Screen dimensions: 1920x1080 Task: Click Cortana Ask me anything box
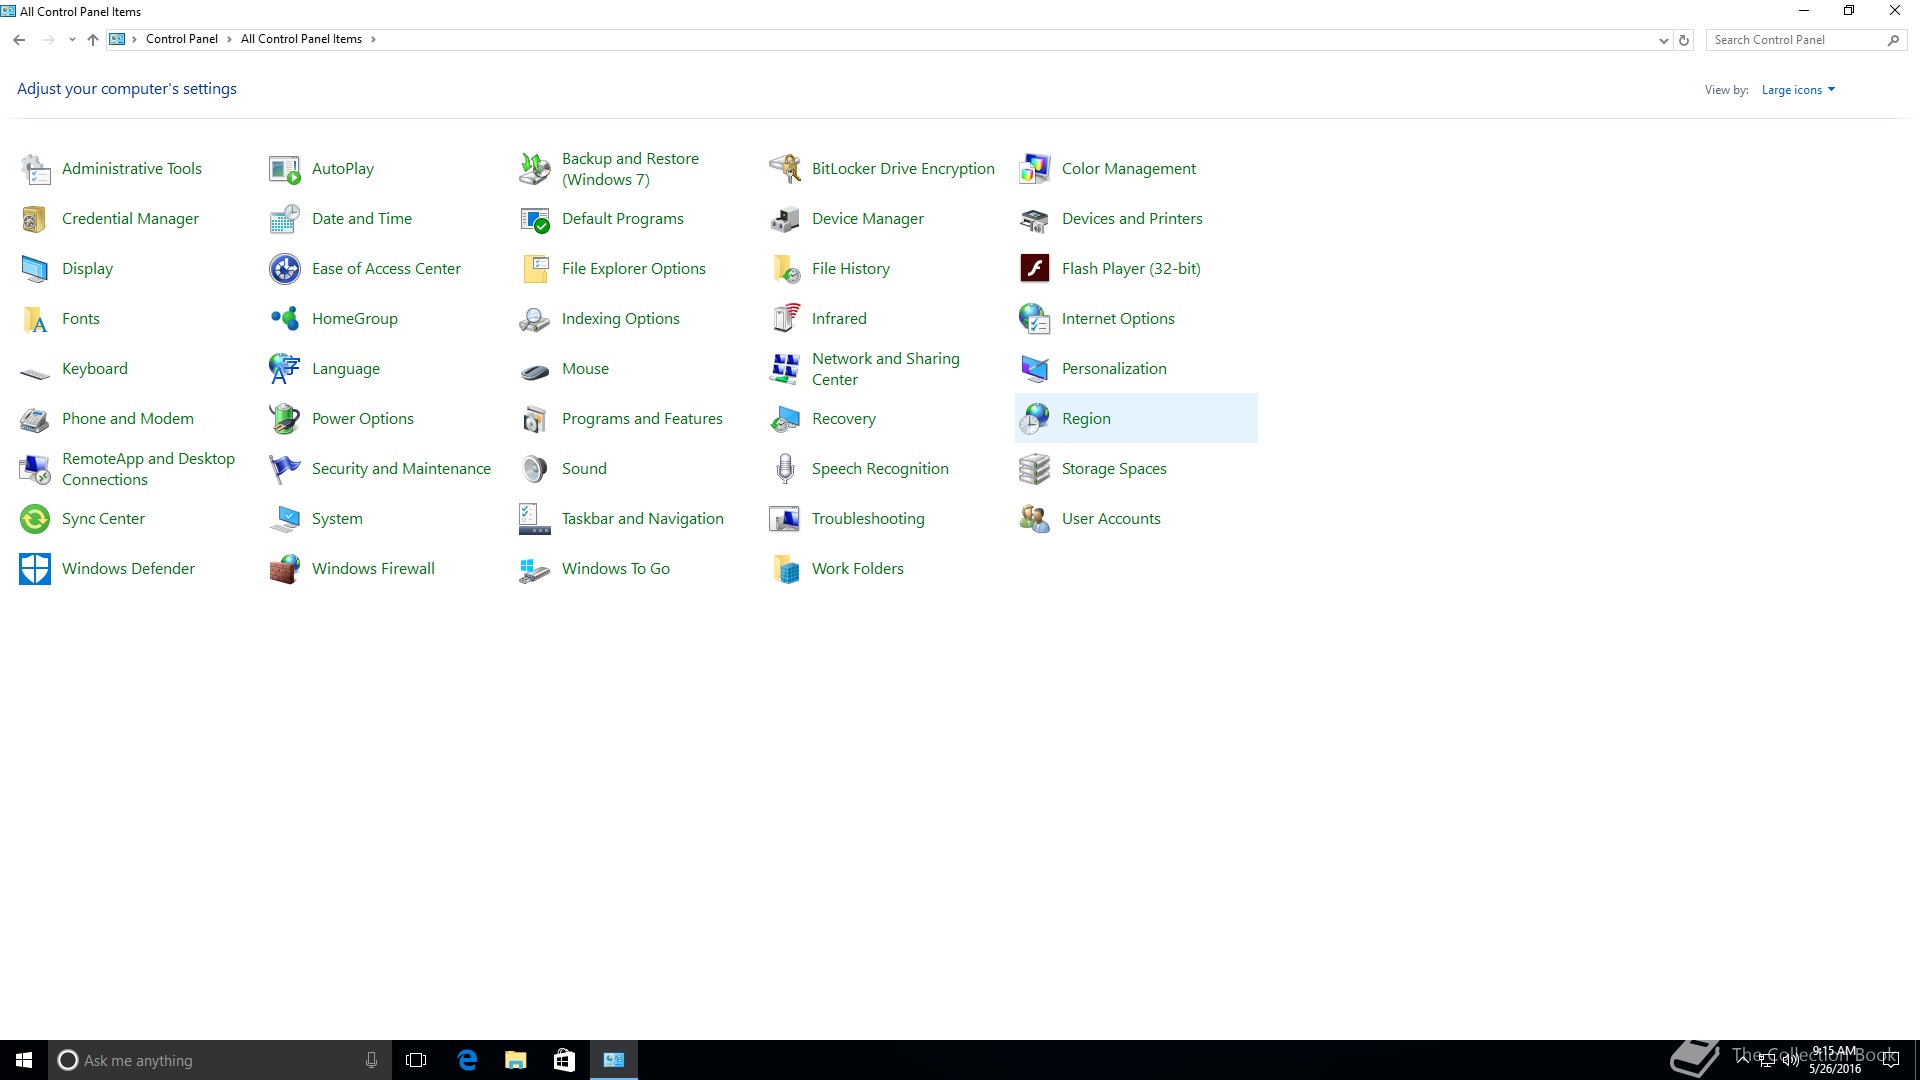click(219, 1060)
